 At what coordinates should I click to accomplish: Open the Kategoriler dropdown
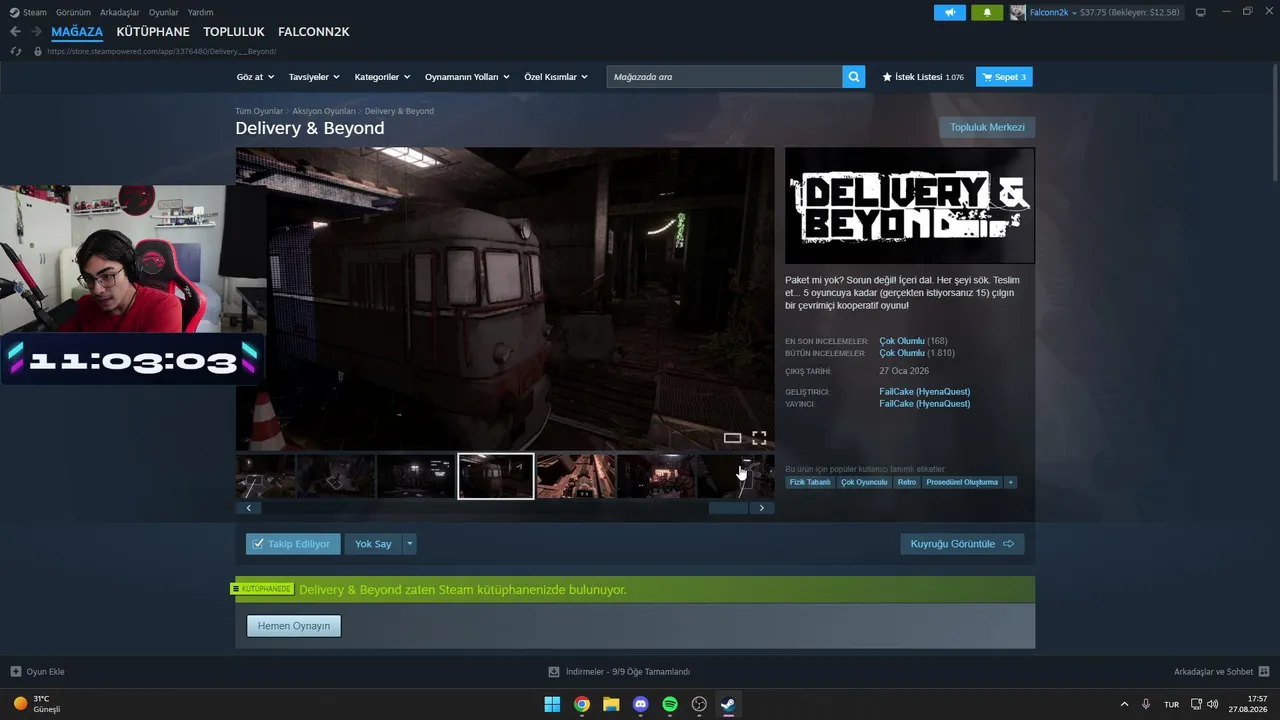(x=382, y=77)
